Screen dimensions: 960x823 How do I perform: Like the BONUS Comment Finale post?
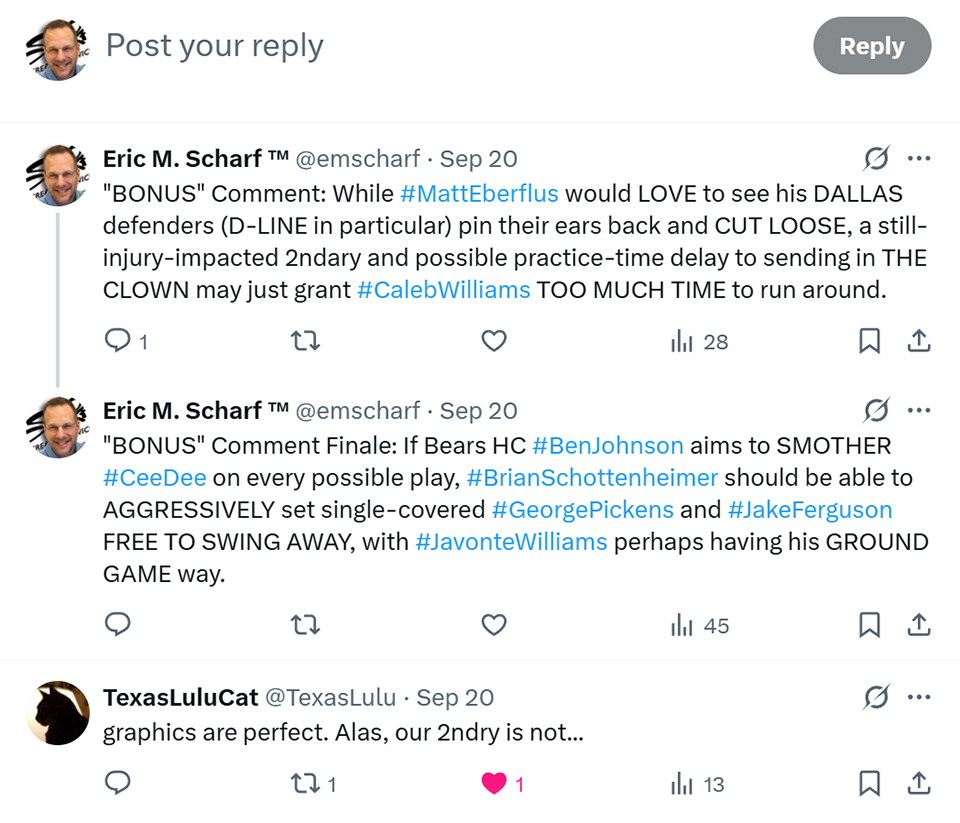click(494, 626)
